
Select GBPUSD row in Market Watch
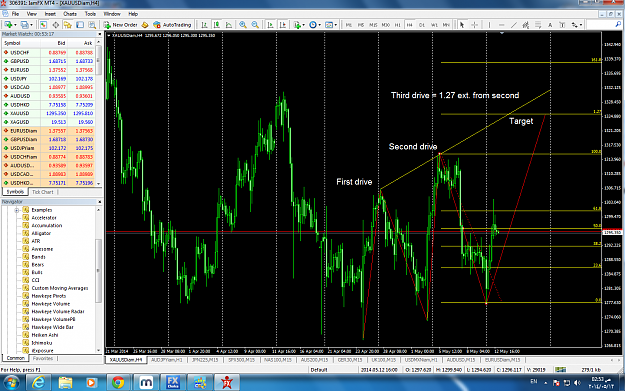[x=48, y=61]
